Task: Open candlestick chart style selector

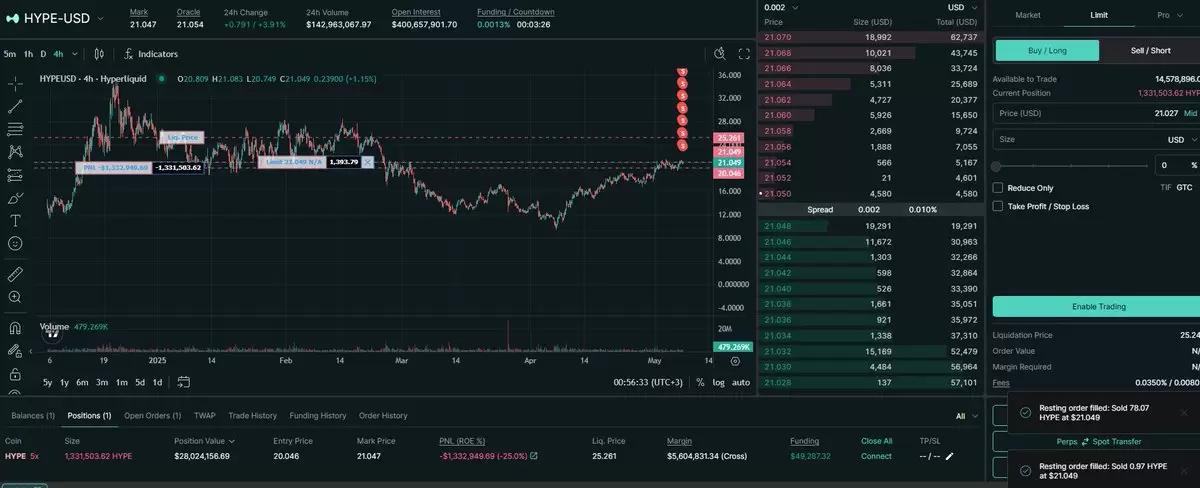Action: [99, 54]
